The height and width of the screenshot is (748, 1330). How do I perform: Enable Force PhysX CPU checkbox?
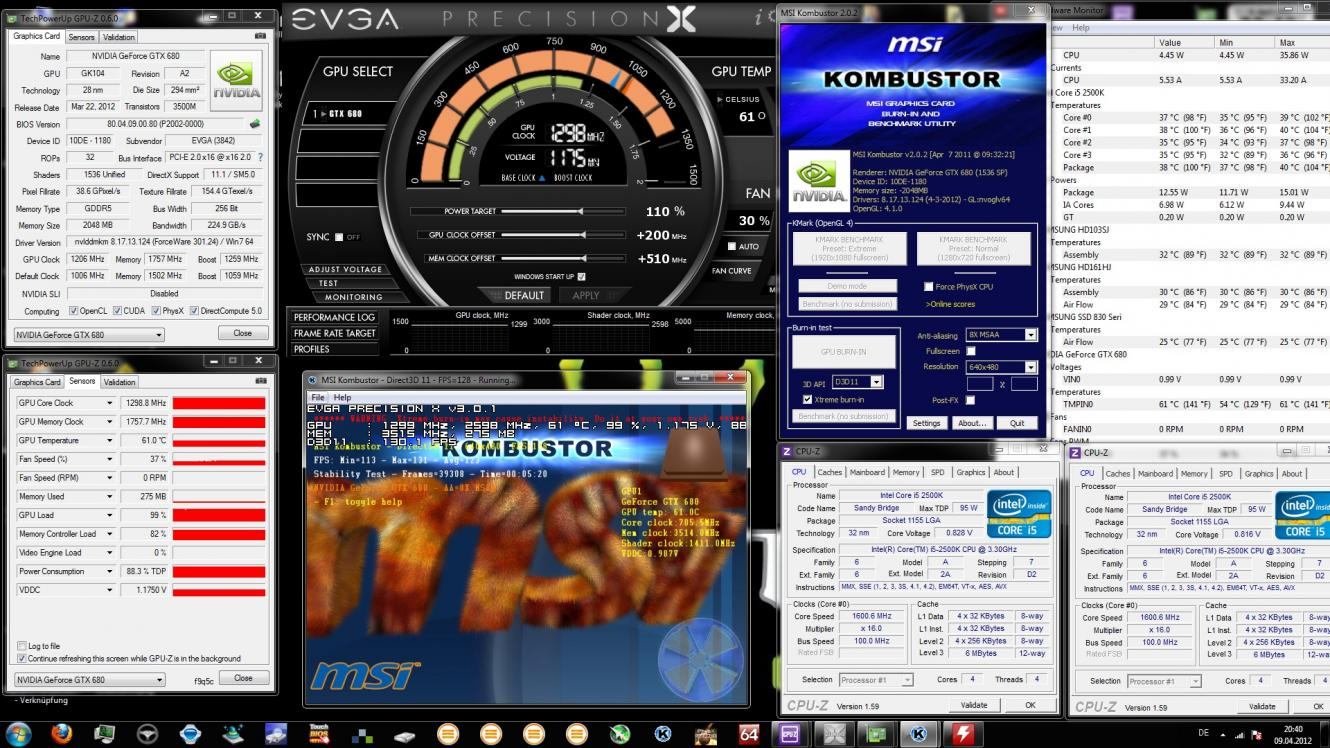(928, 287)
